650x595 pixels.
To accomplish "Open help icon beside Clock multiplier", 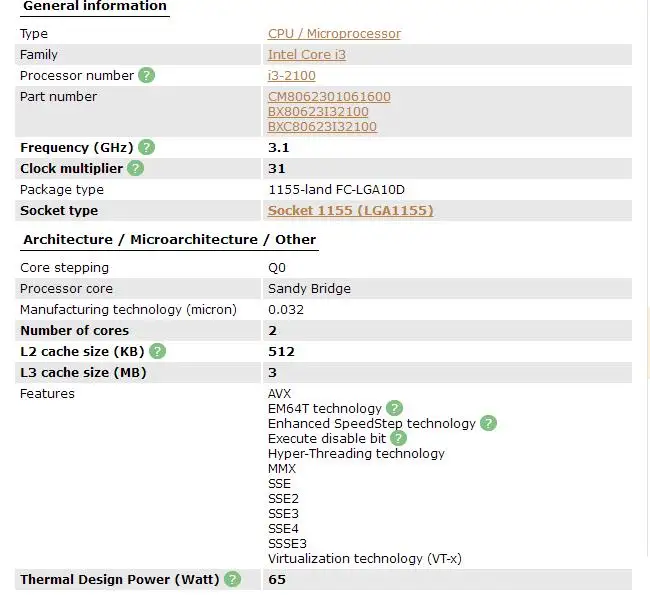I will tap(136, 168).
